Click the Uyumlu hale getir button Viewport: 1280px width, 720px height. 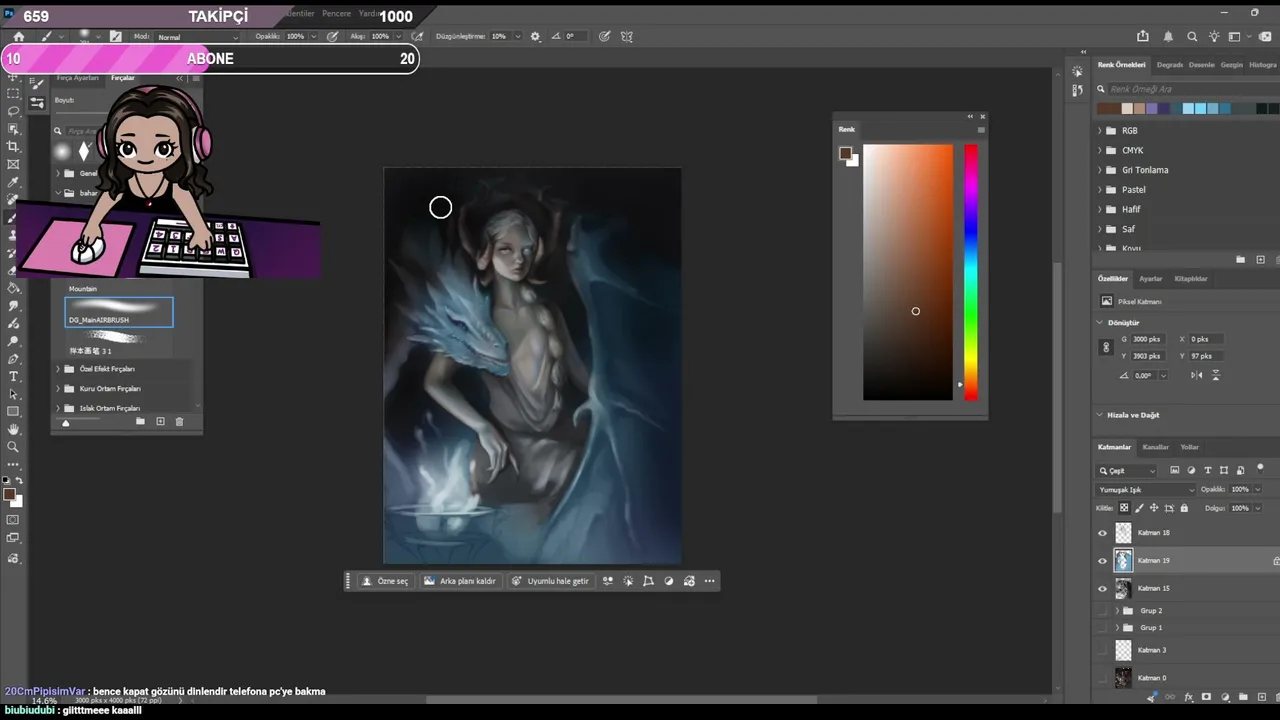pyautogui.click(x=550, y=581)
